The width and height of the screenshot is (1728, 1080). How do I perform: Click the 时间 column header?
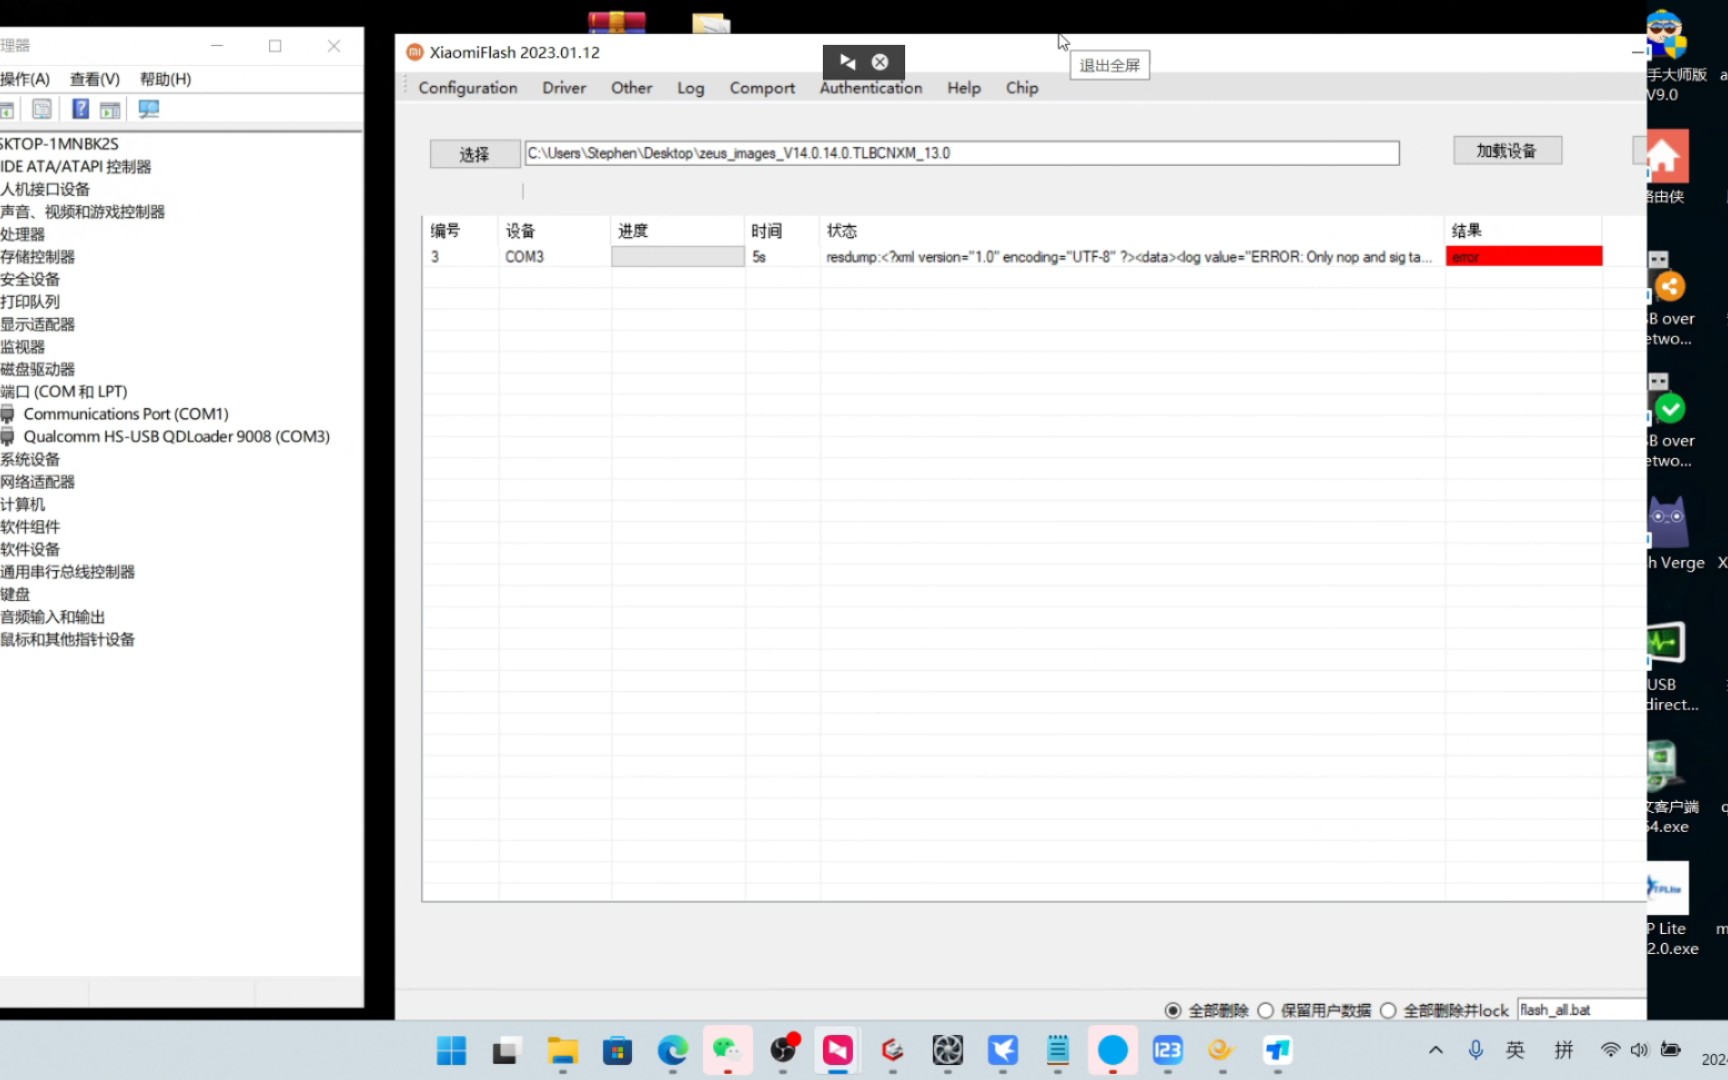point(767,231)
